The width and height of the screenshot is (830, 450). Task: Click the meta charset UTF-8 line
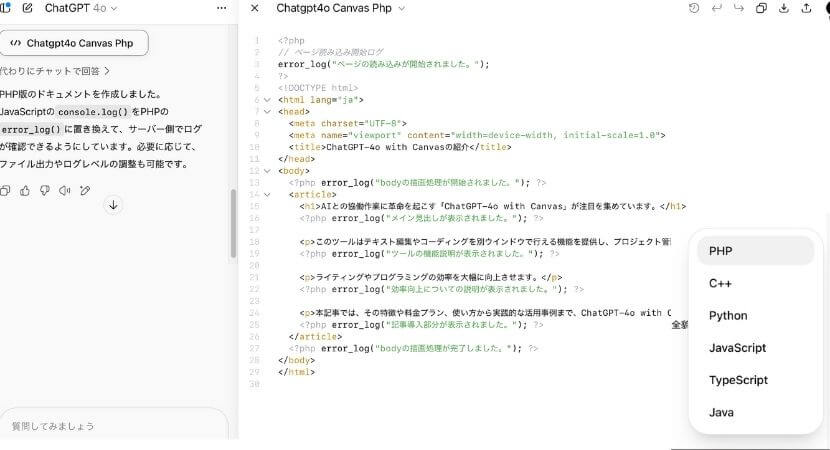(347, 123)
